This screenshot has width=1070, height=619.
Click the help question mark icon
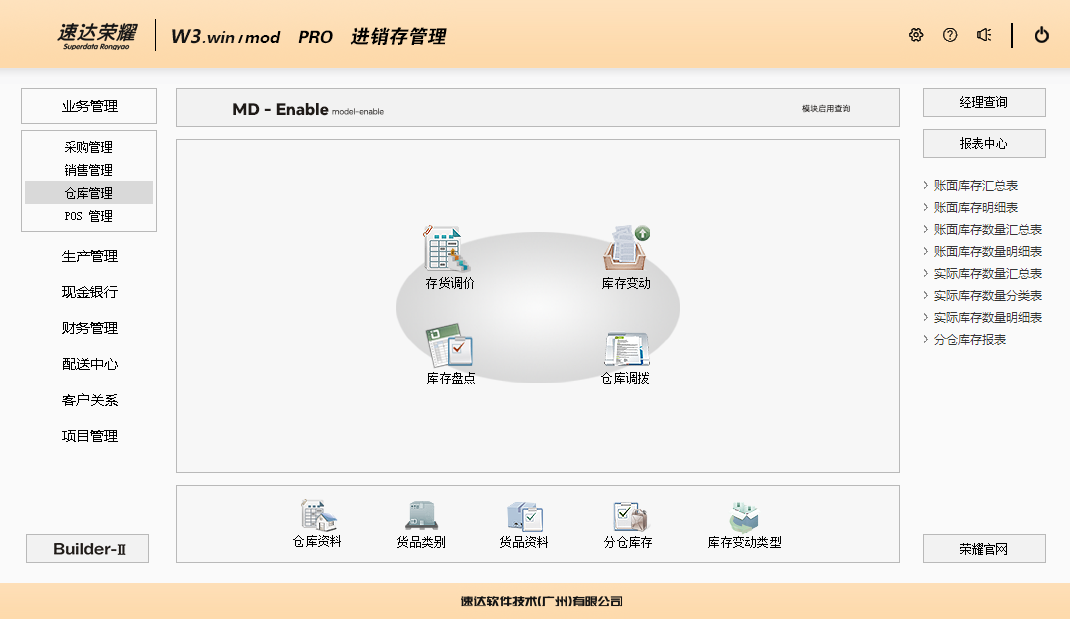tap(950, 35)
